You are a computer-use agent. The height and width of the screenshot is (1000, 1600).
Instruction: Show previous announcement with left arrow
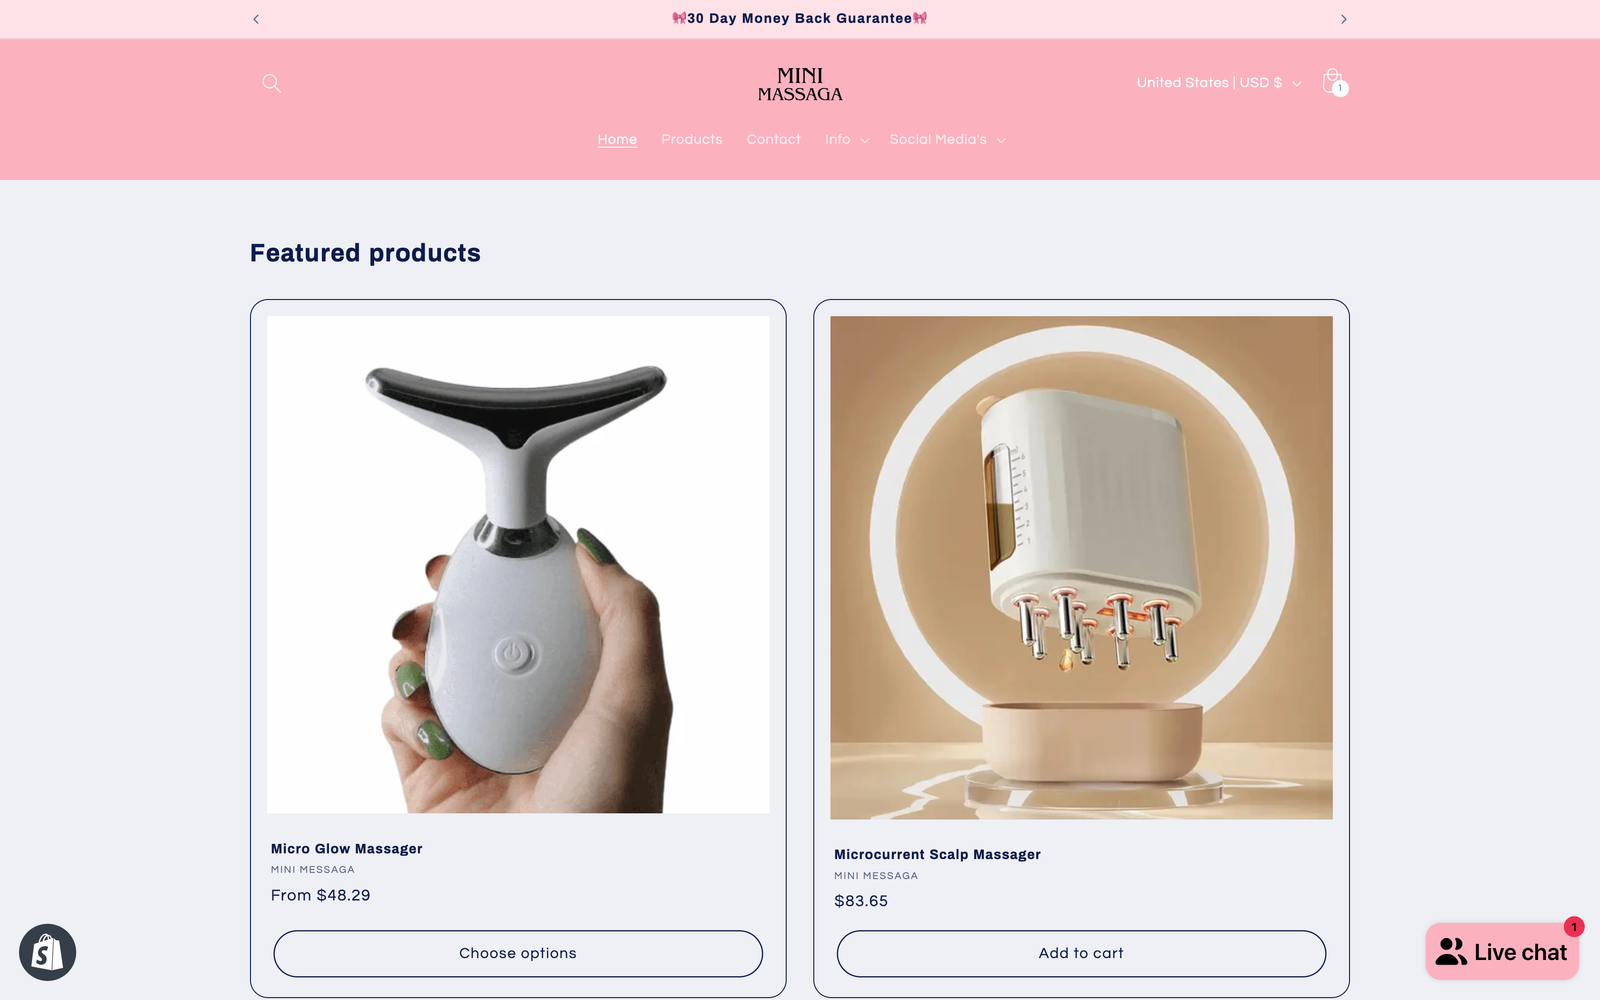click(x=256, y=19)
